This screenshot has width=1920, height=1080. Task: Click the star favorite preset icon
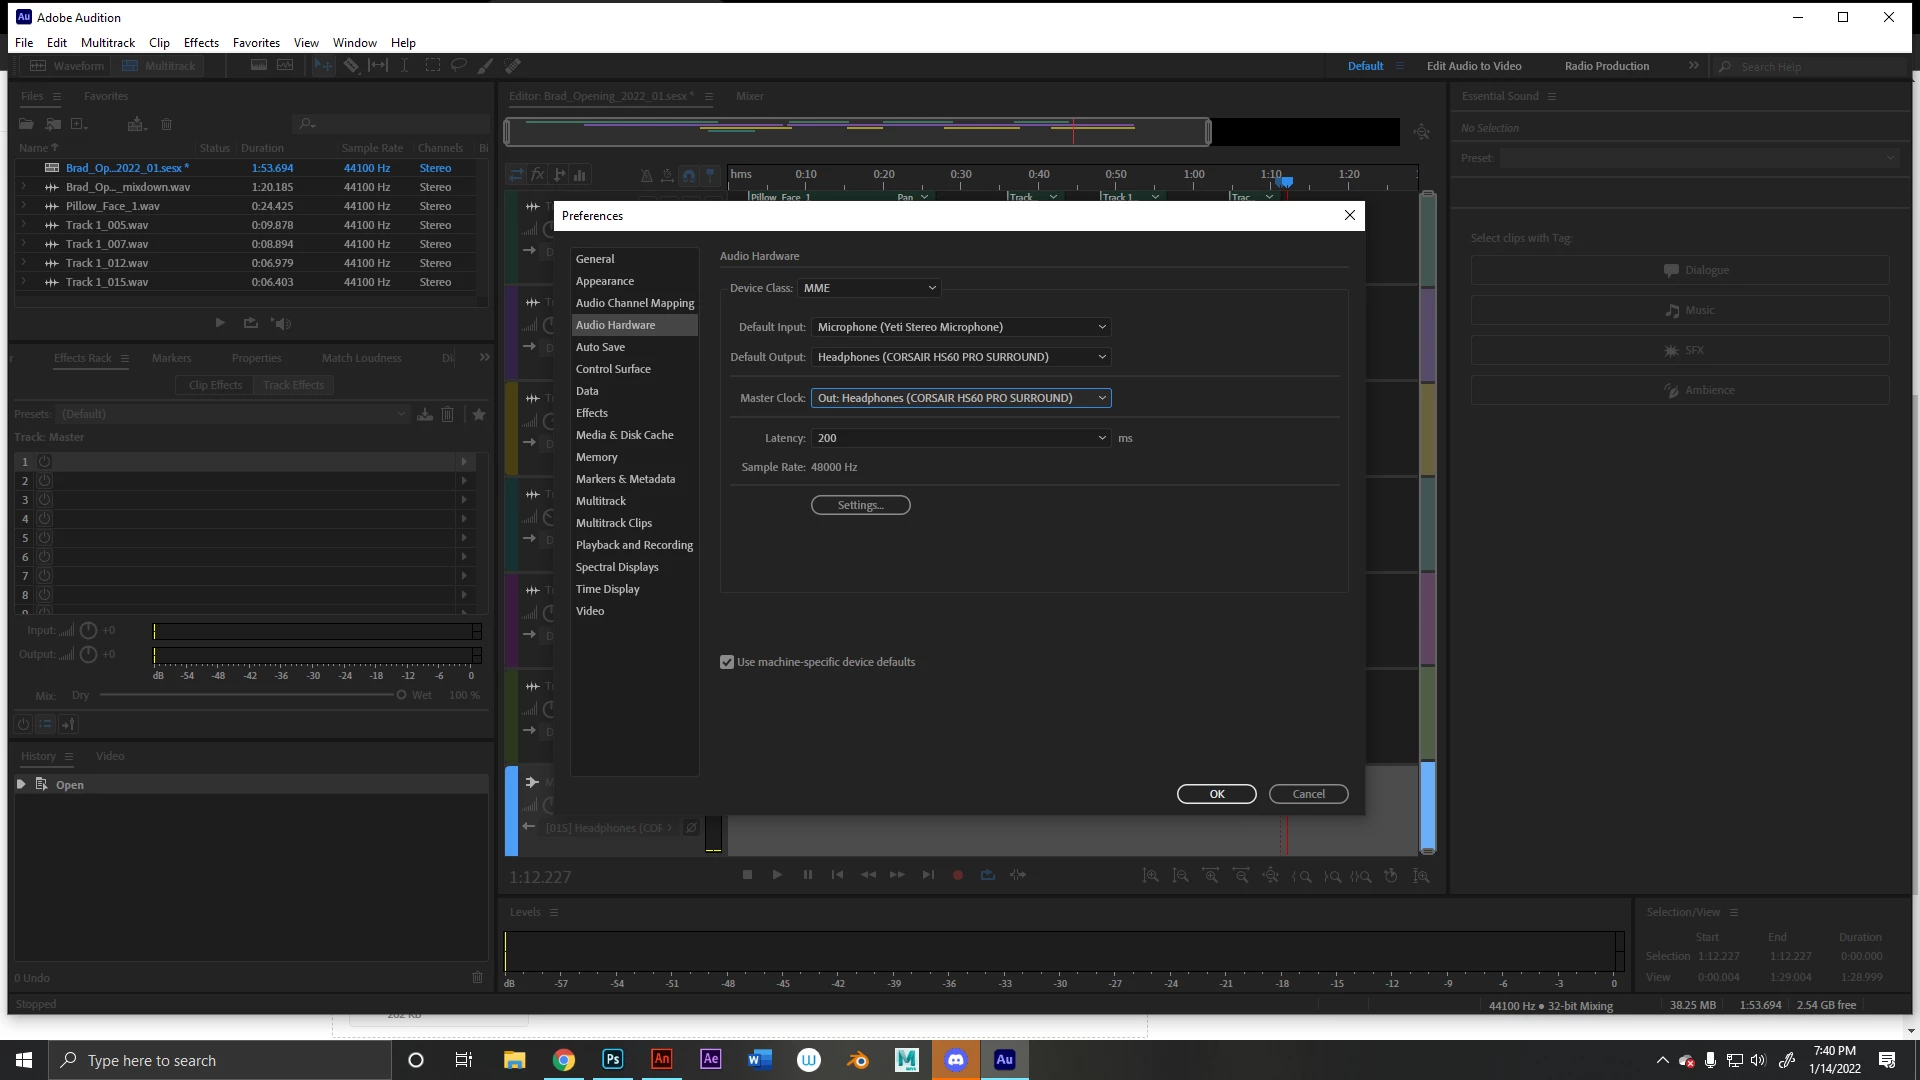pyautogui.click(x=479, y=414)
